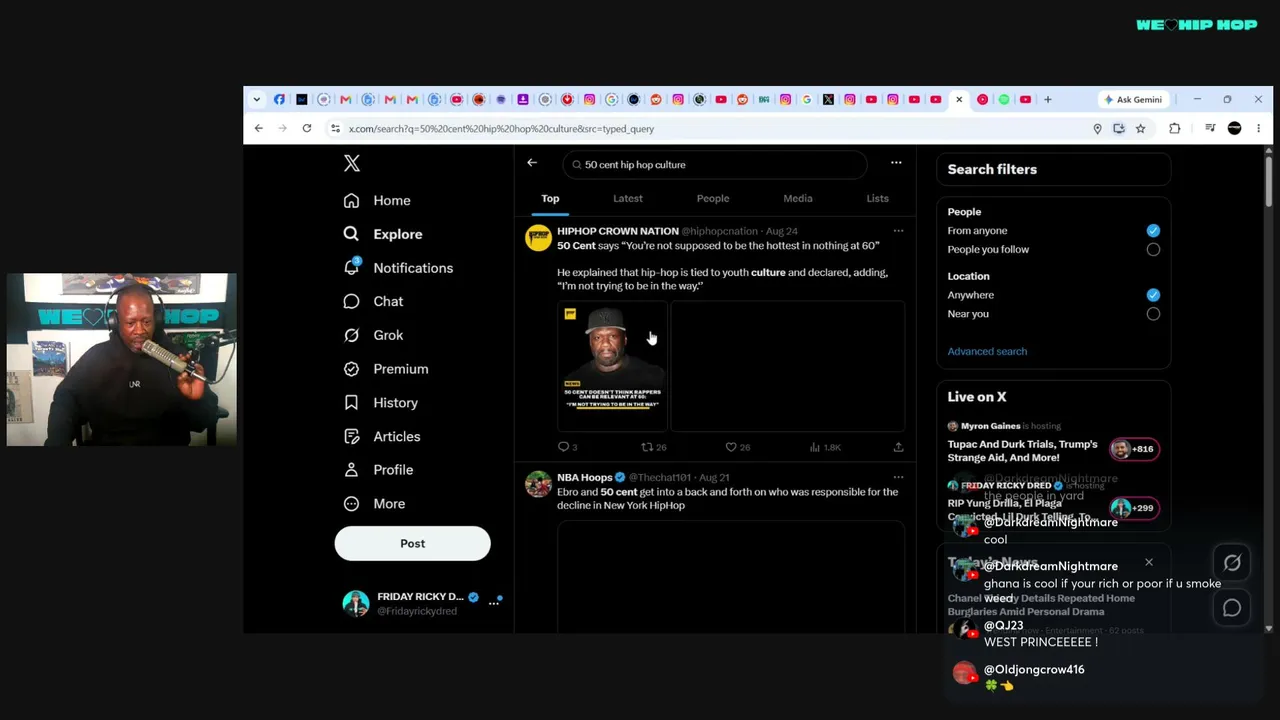Launch Grok from the sidebar

coord(373,335)
